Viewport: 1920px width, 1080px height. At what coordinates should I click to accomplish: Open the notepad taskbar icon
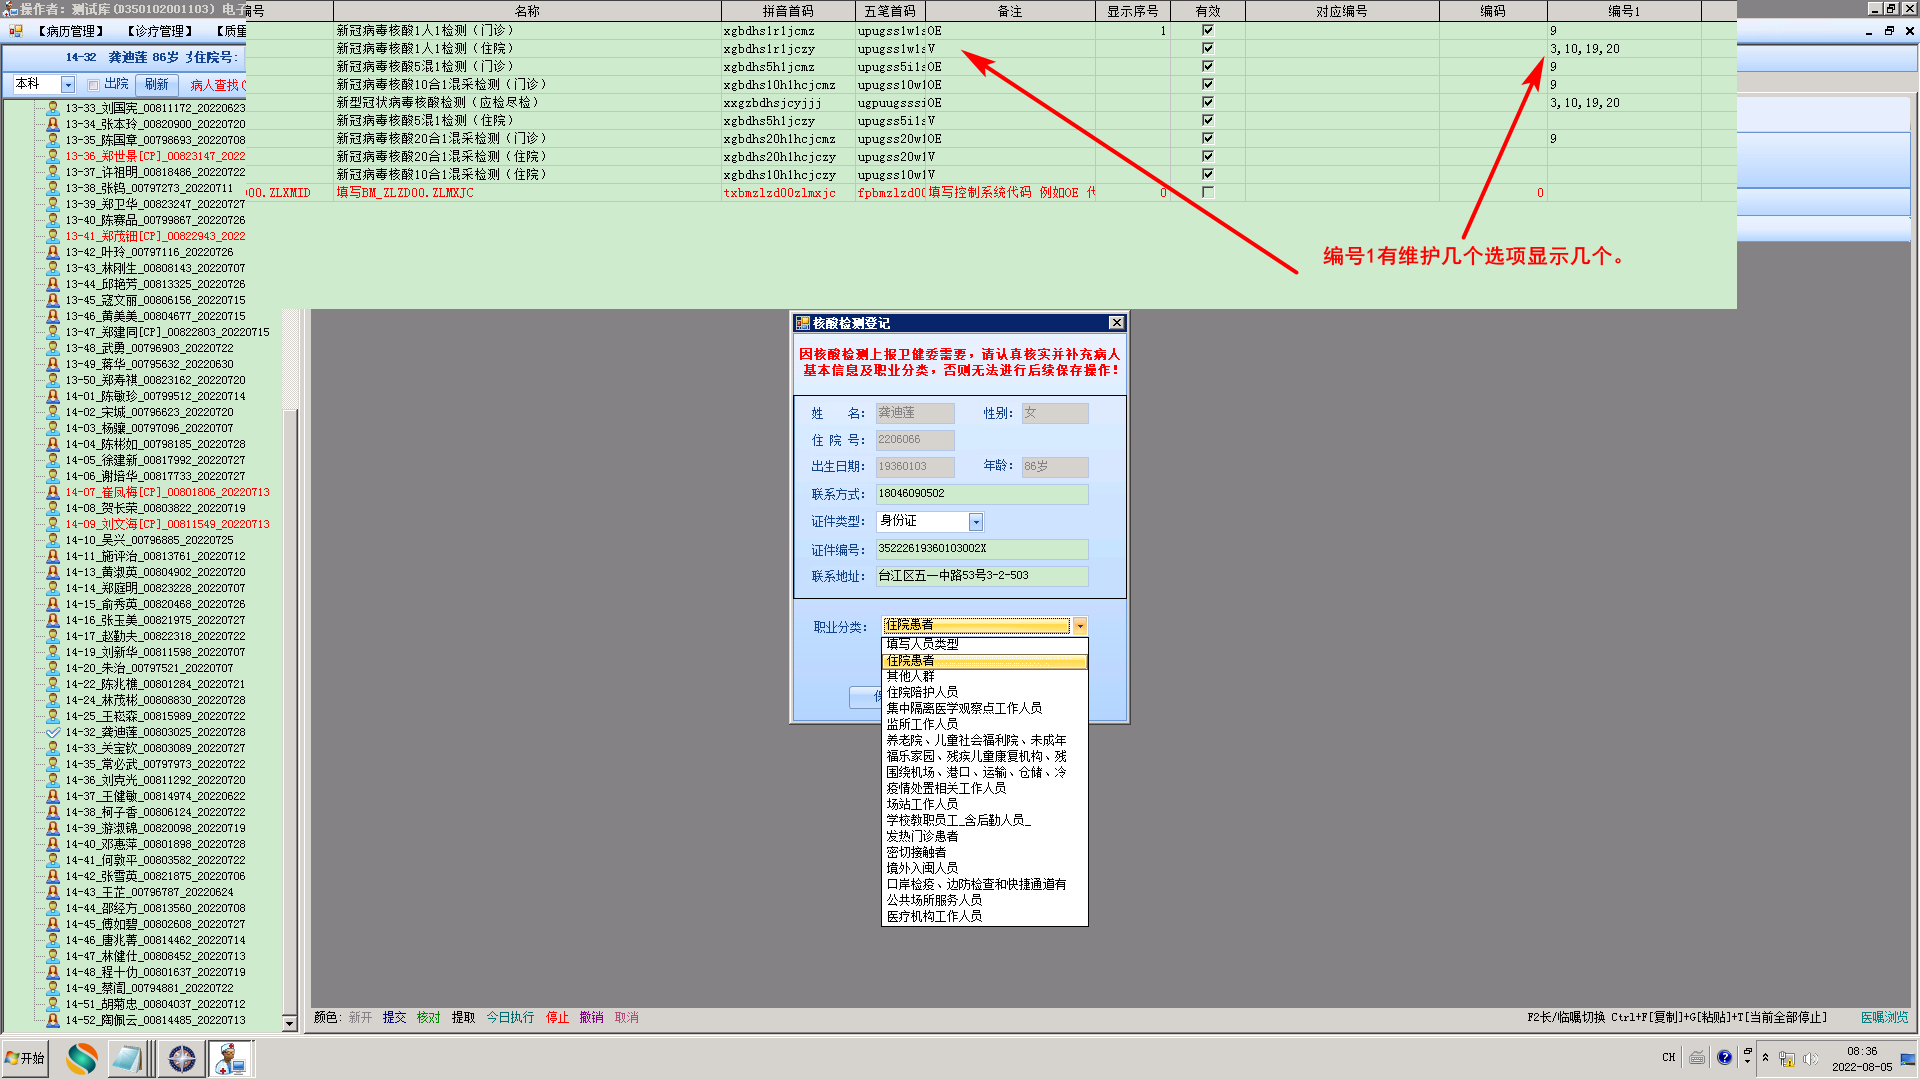pyautogui.click(x=127, y=1058)
